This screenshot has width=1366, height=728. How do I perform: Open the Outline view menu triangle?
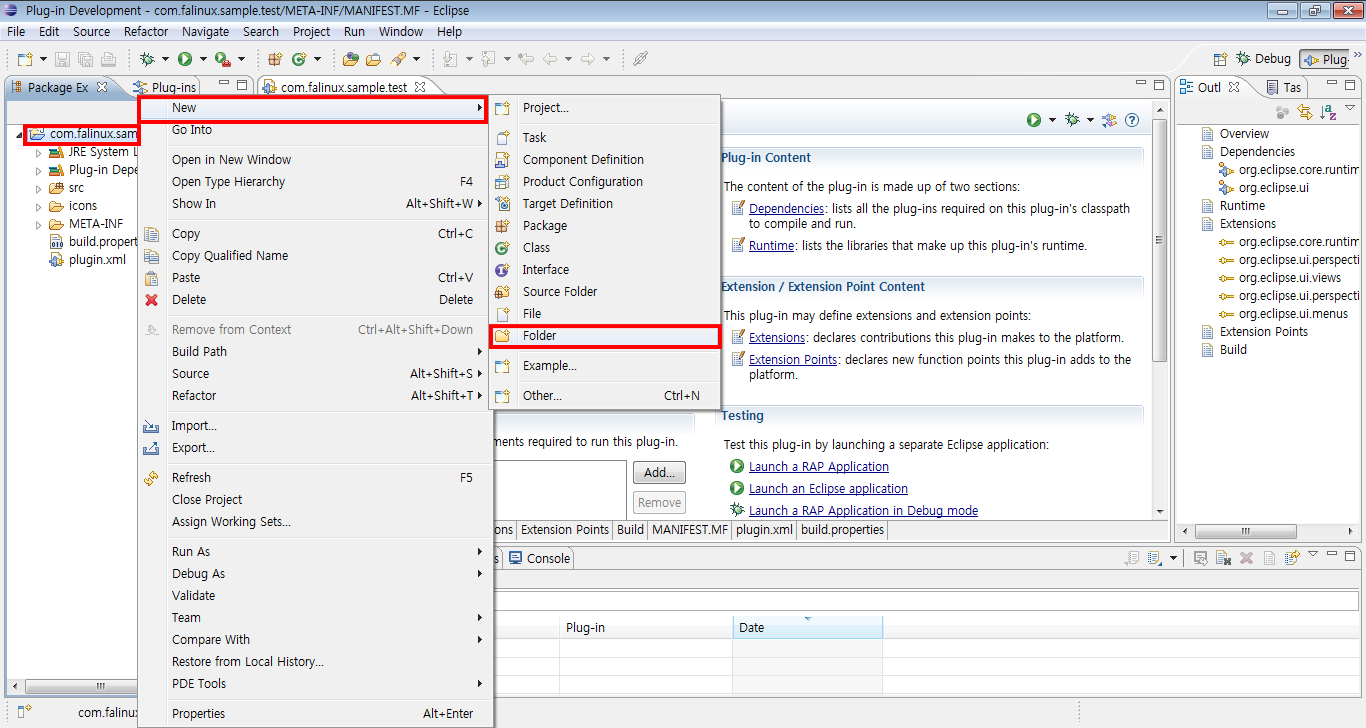(x=1351, y=108)
